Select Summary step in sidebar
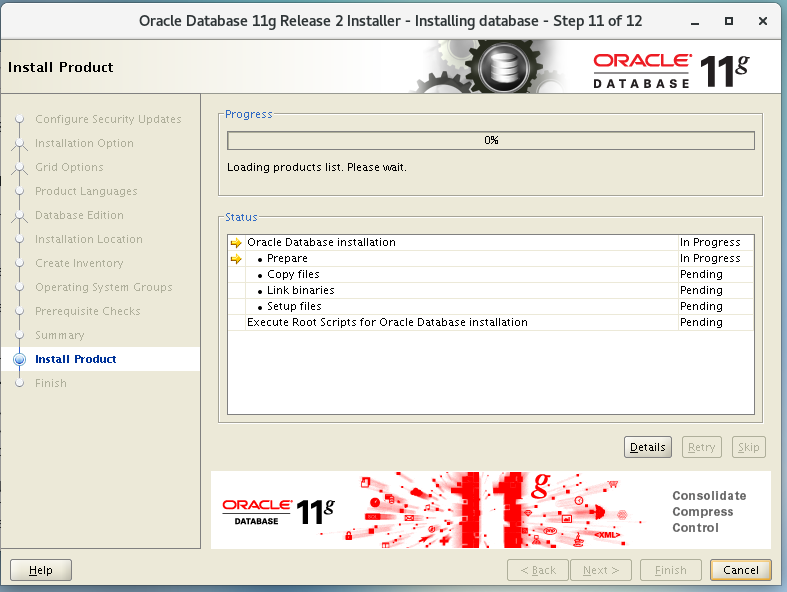Screen dimensions: 787x592 (59, 335)
